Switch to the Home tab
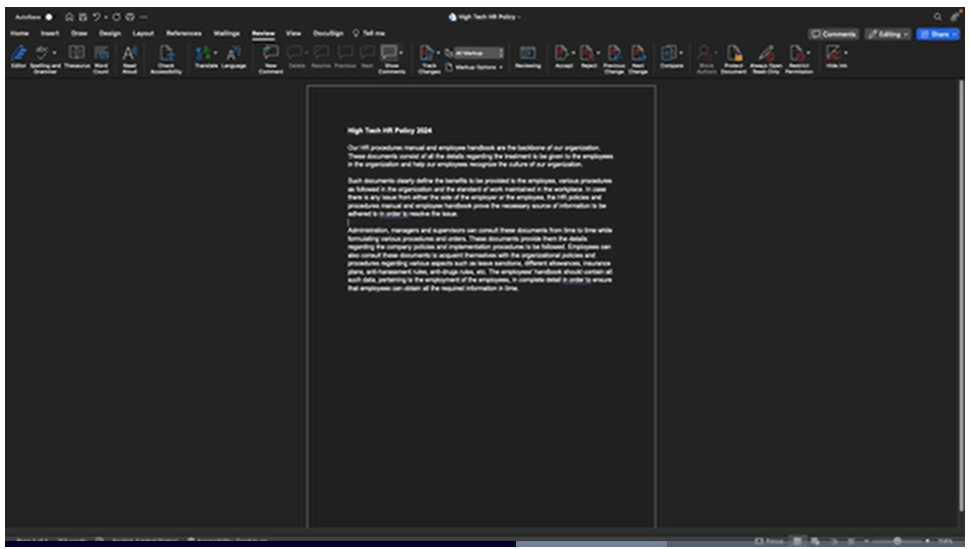This screenshot has height=549, width=970. coord(19,33)
